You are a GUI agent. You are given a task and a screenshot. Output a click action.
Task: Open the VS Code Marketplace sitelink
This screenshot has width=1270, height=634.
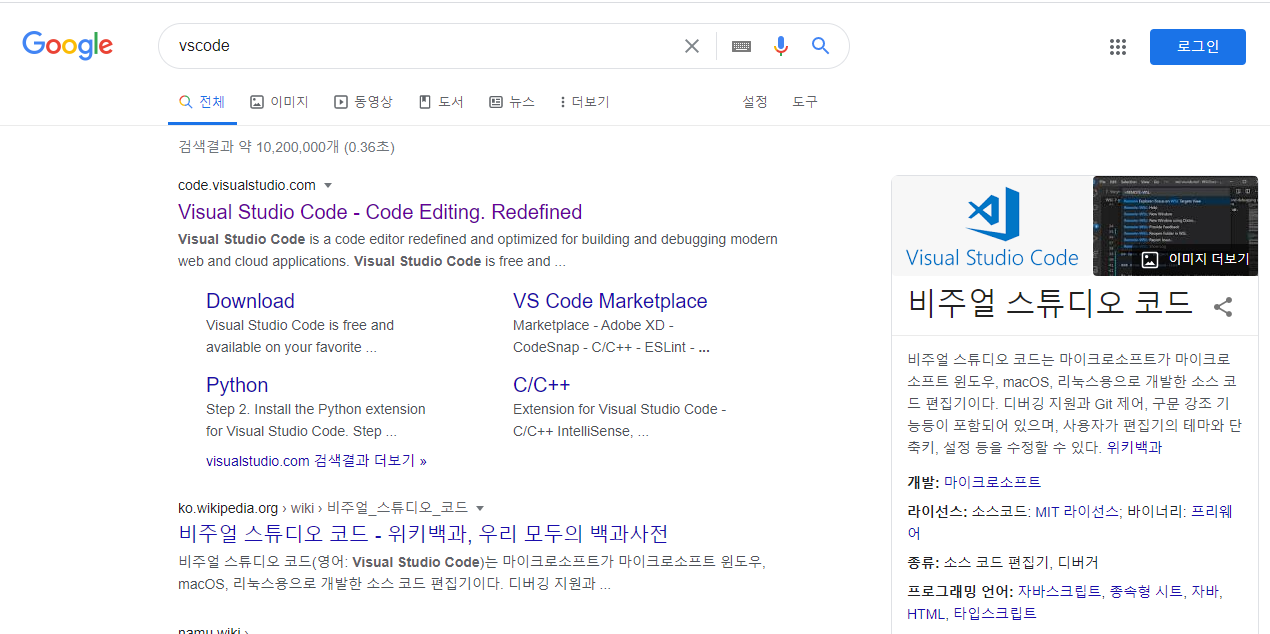(x=610, y=301)
